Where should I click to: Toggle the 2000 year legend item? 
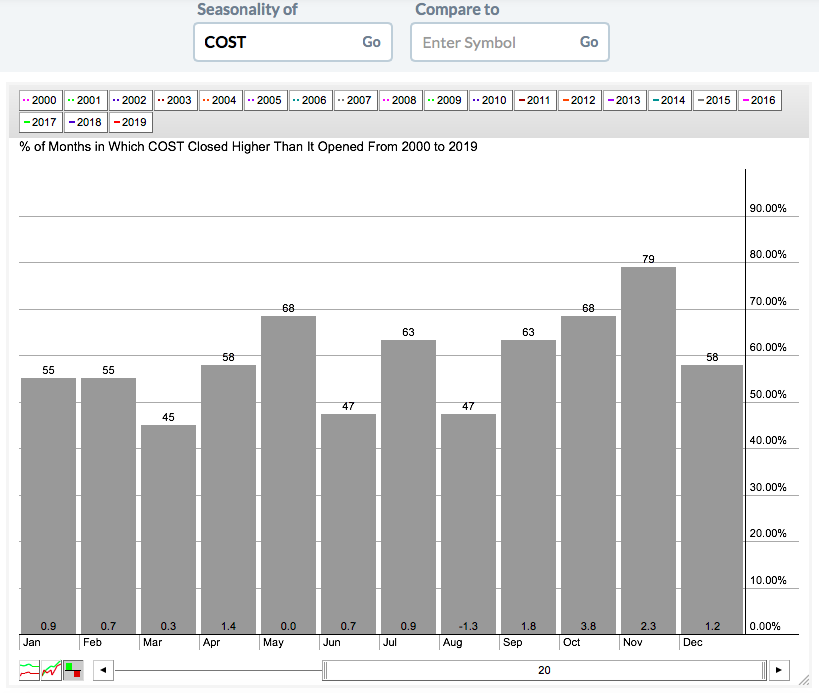40,100
